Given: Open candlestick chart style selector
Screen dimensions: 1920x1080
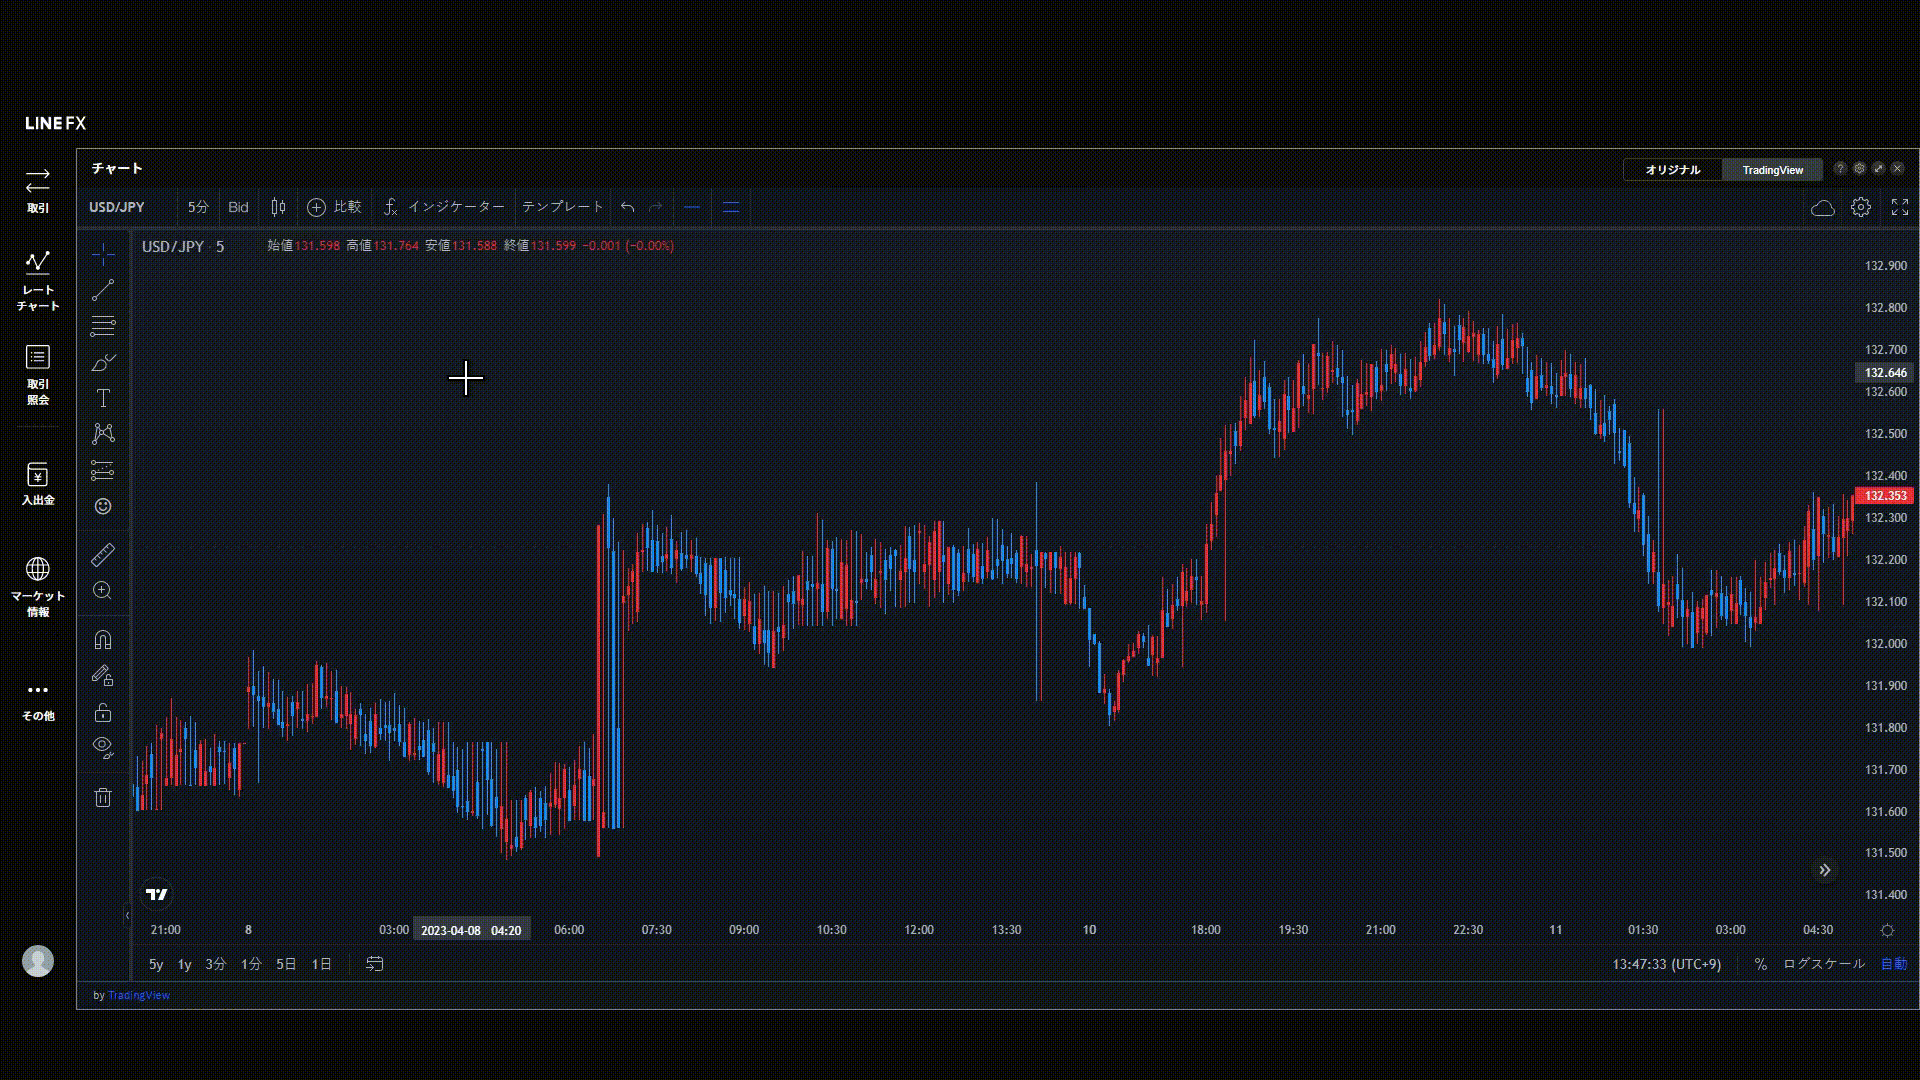Looking at the screenshot, I should coord(278,207).
